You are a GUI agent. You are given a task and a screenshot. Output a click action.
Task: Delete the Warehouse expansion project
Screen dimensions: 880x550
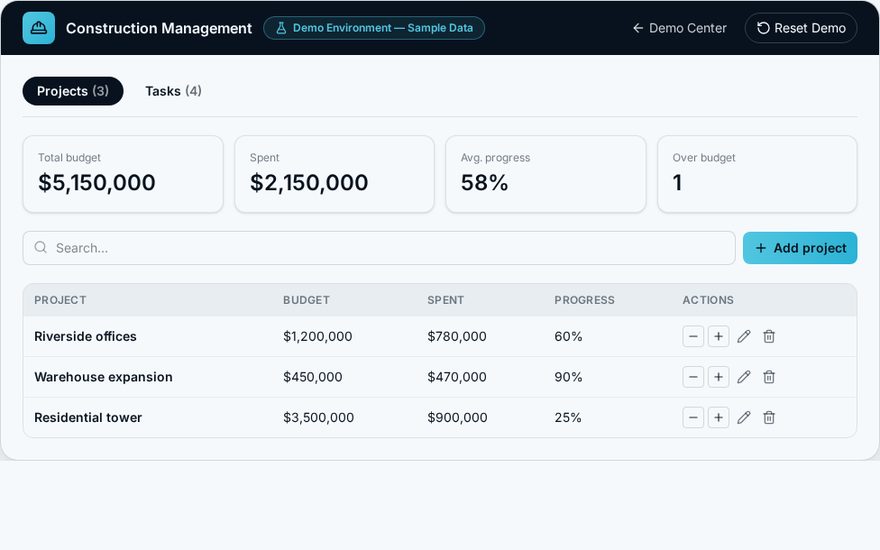769,377
